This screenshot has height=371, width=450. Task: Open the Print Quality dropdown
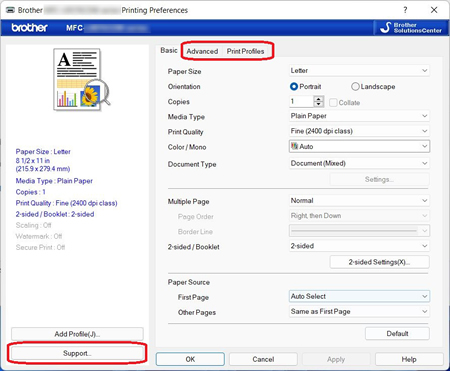coord(359,131)
